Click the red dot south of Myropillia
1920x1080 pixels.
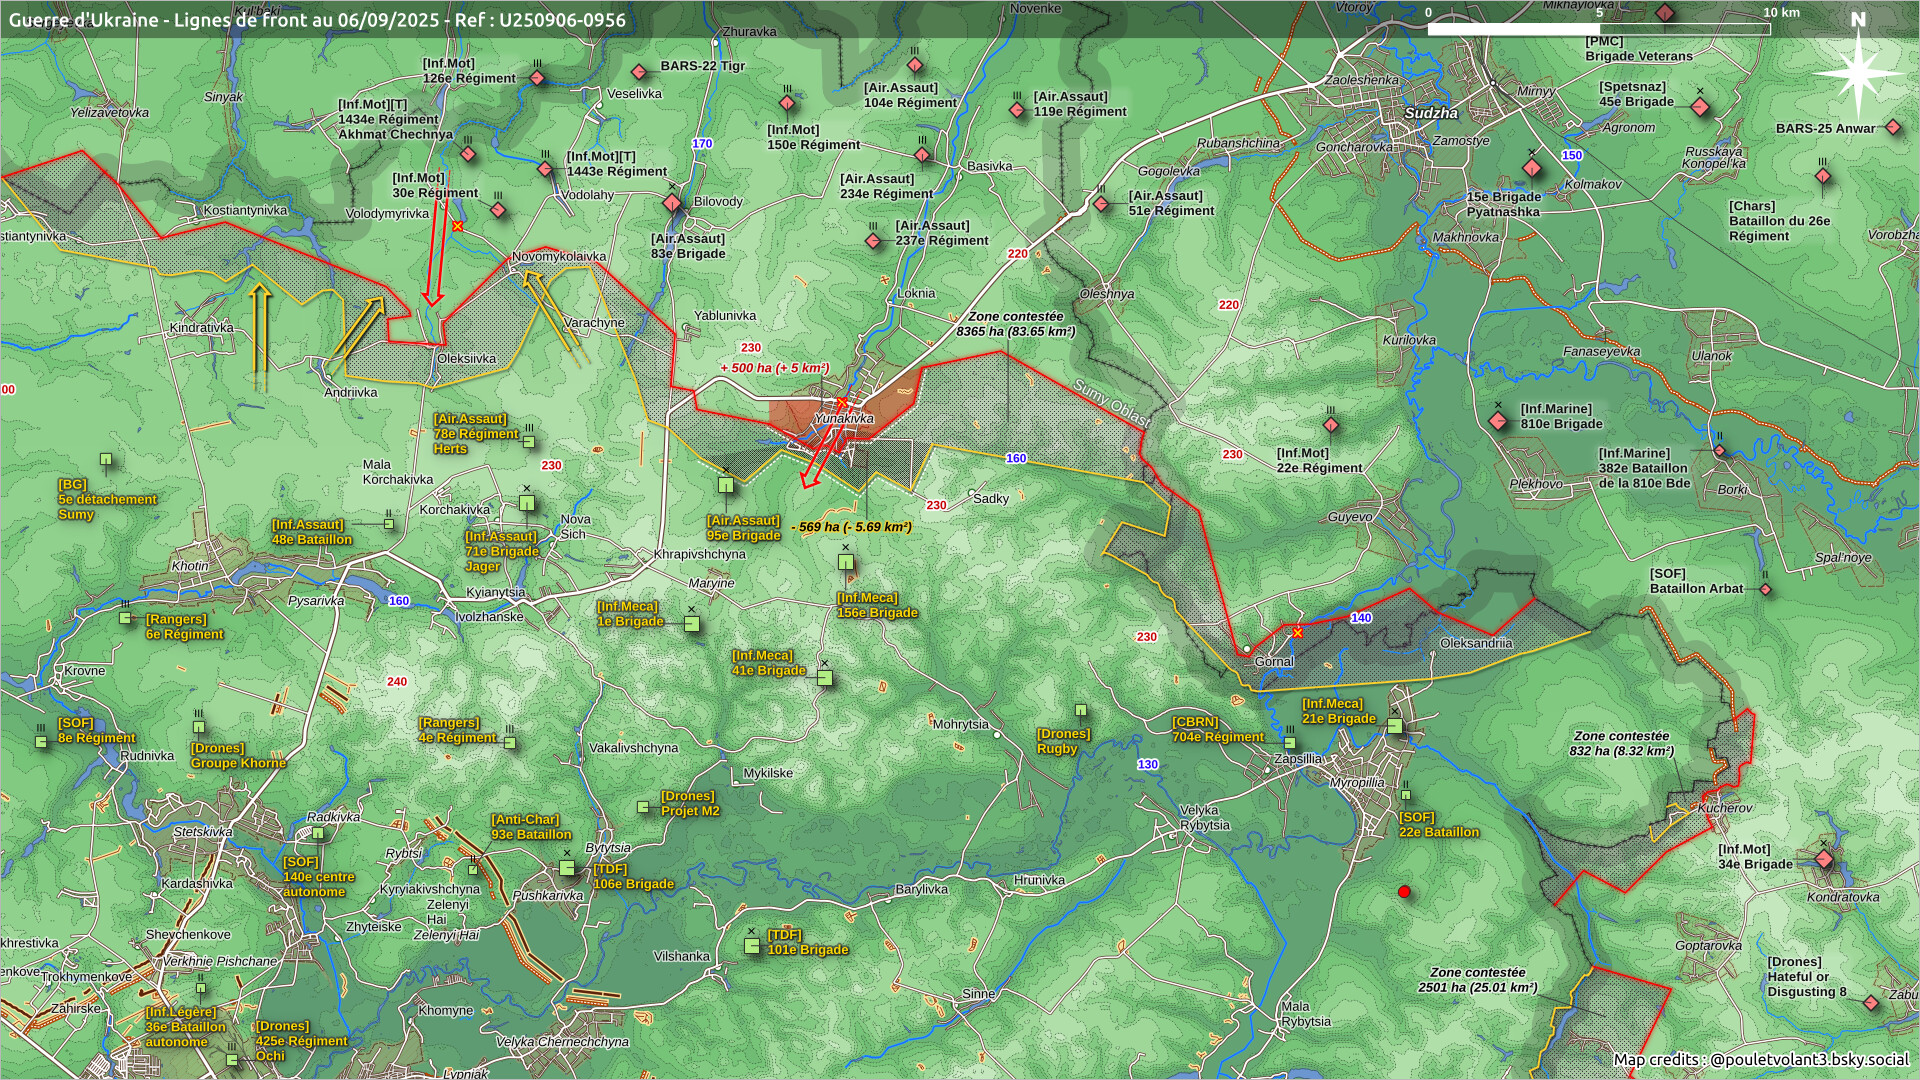1404,892
